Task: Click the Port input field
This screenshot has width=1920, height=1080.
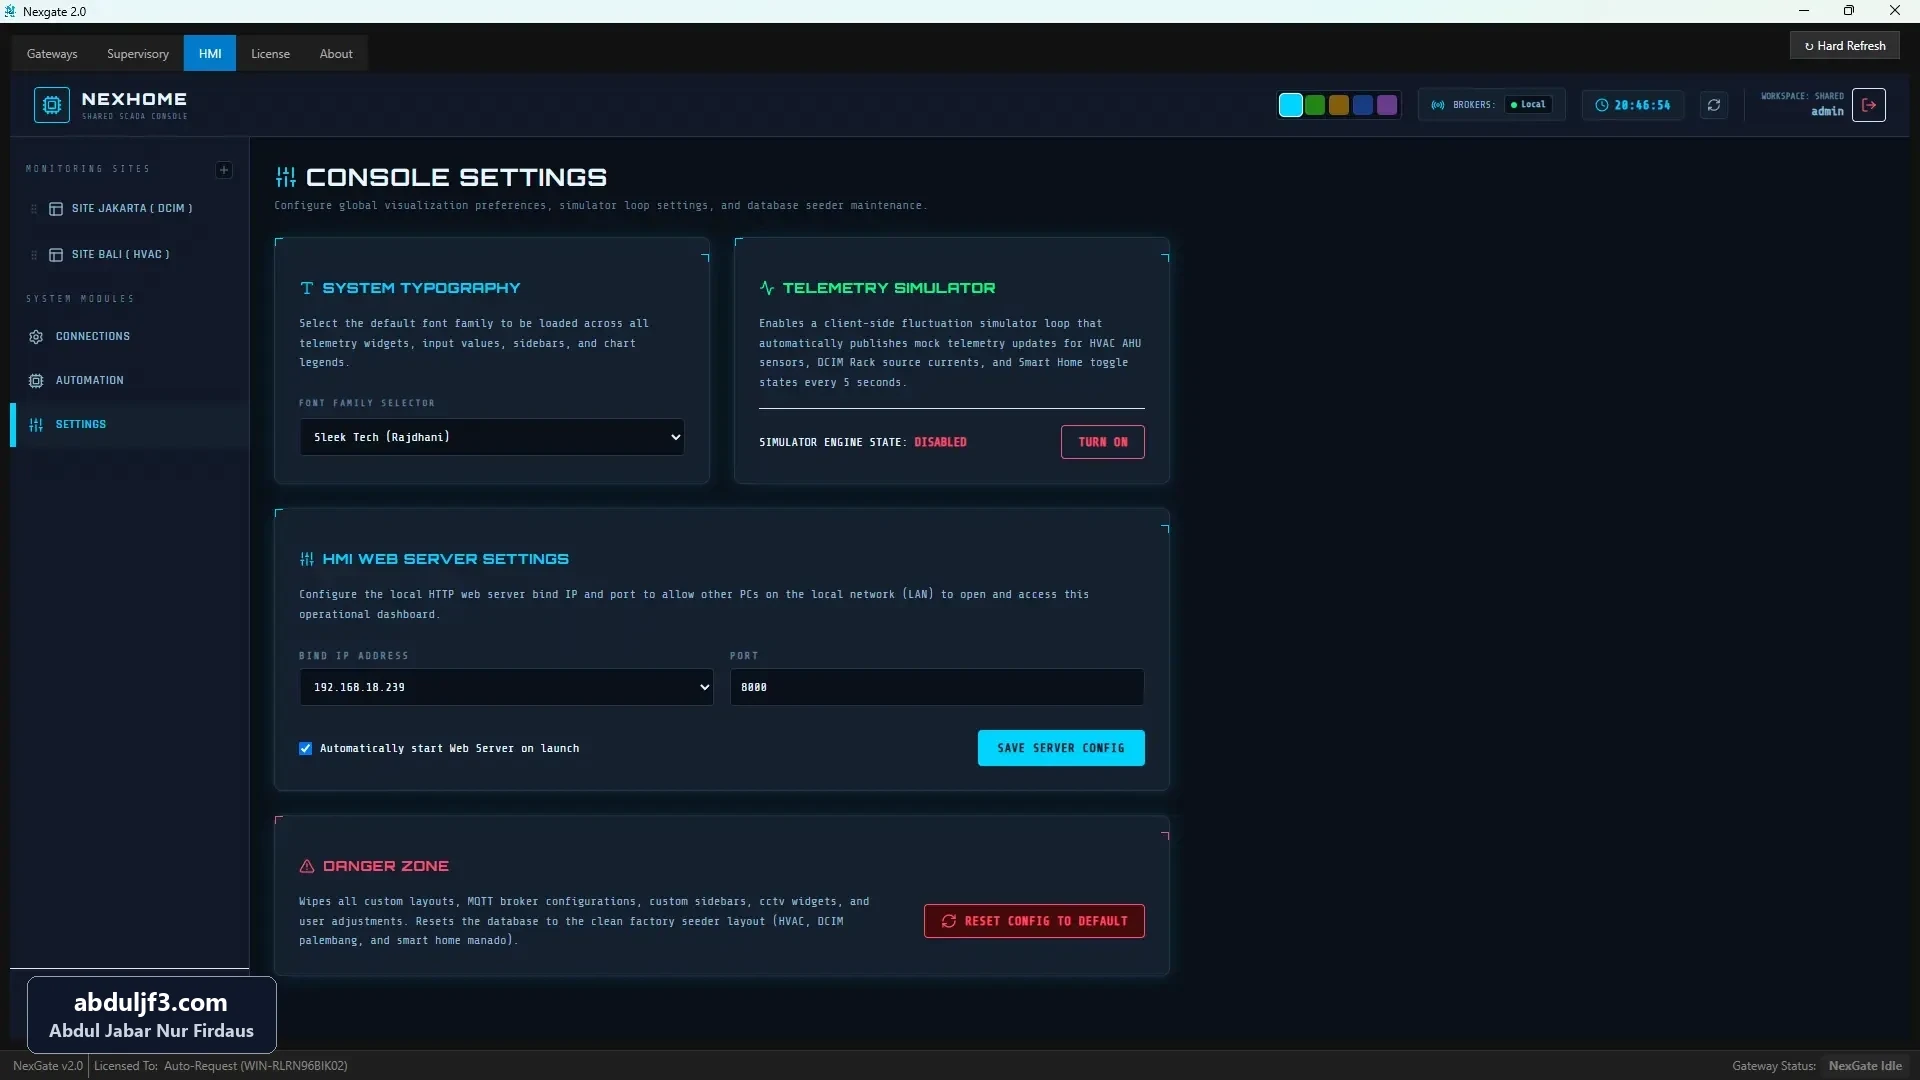Action: point(937,687)
